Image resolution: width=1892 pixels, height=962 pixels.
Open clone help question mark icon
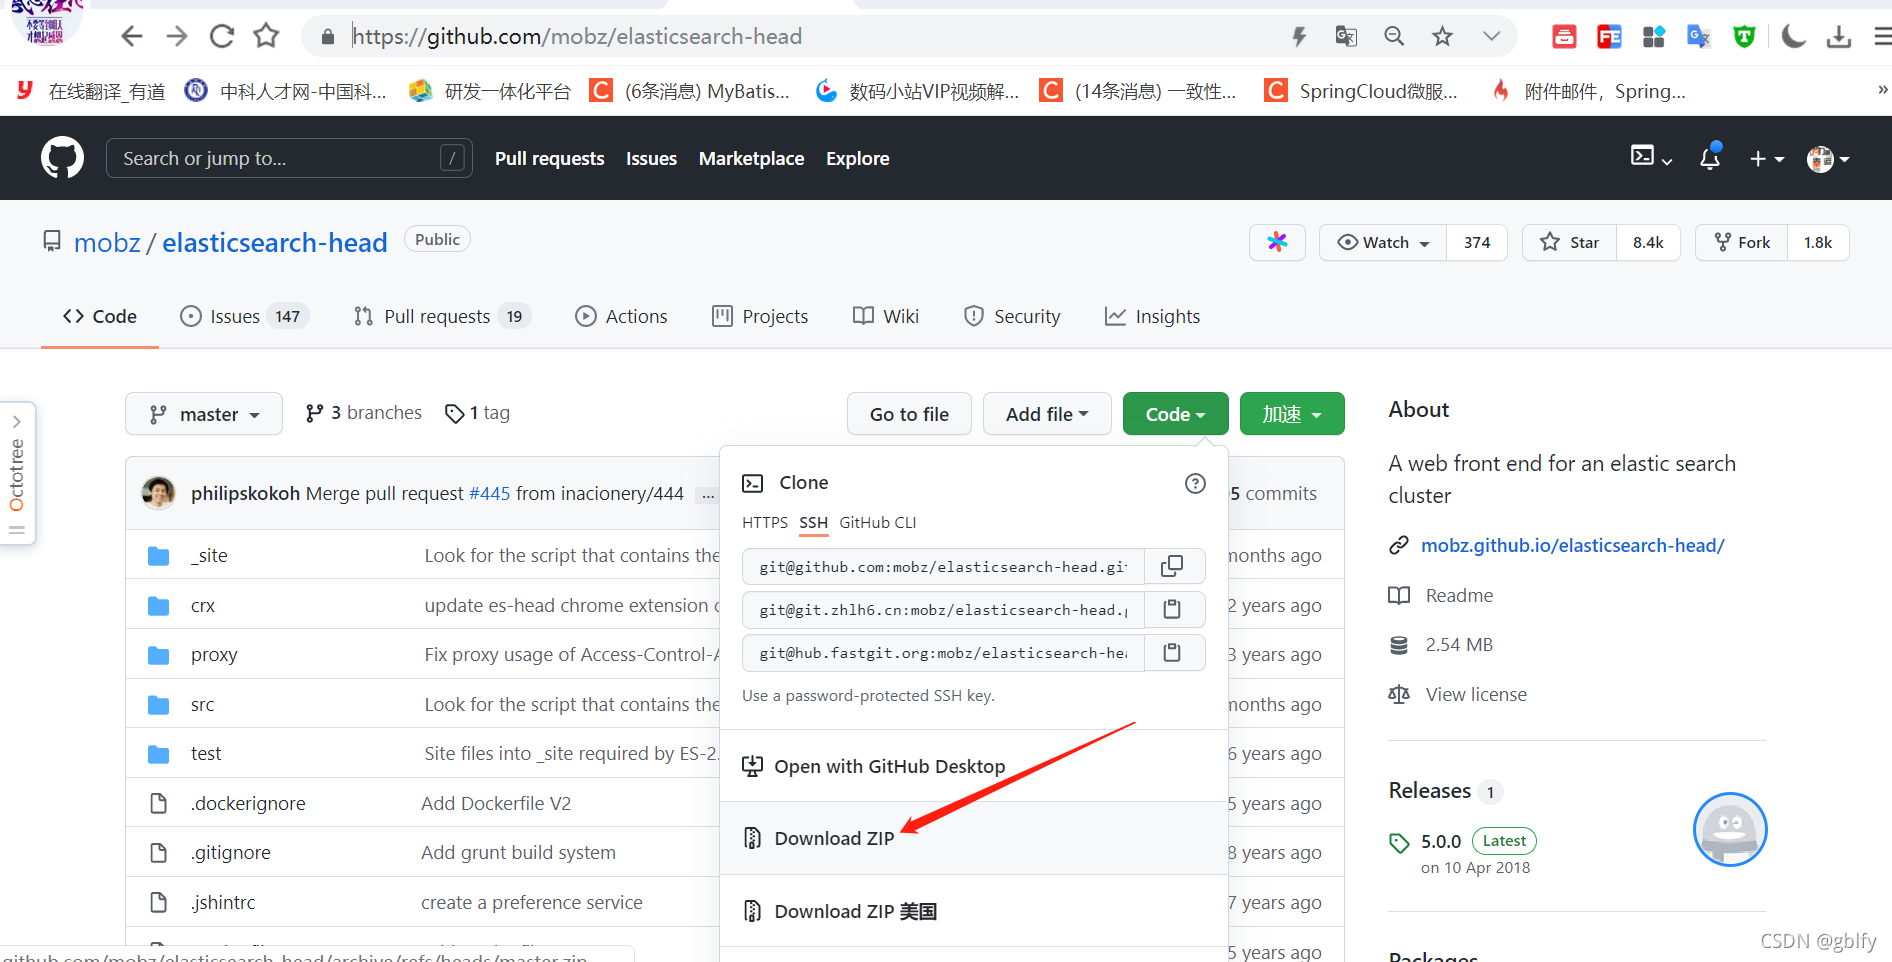(1195, 483)
